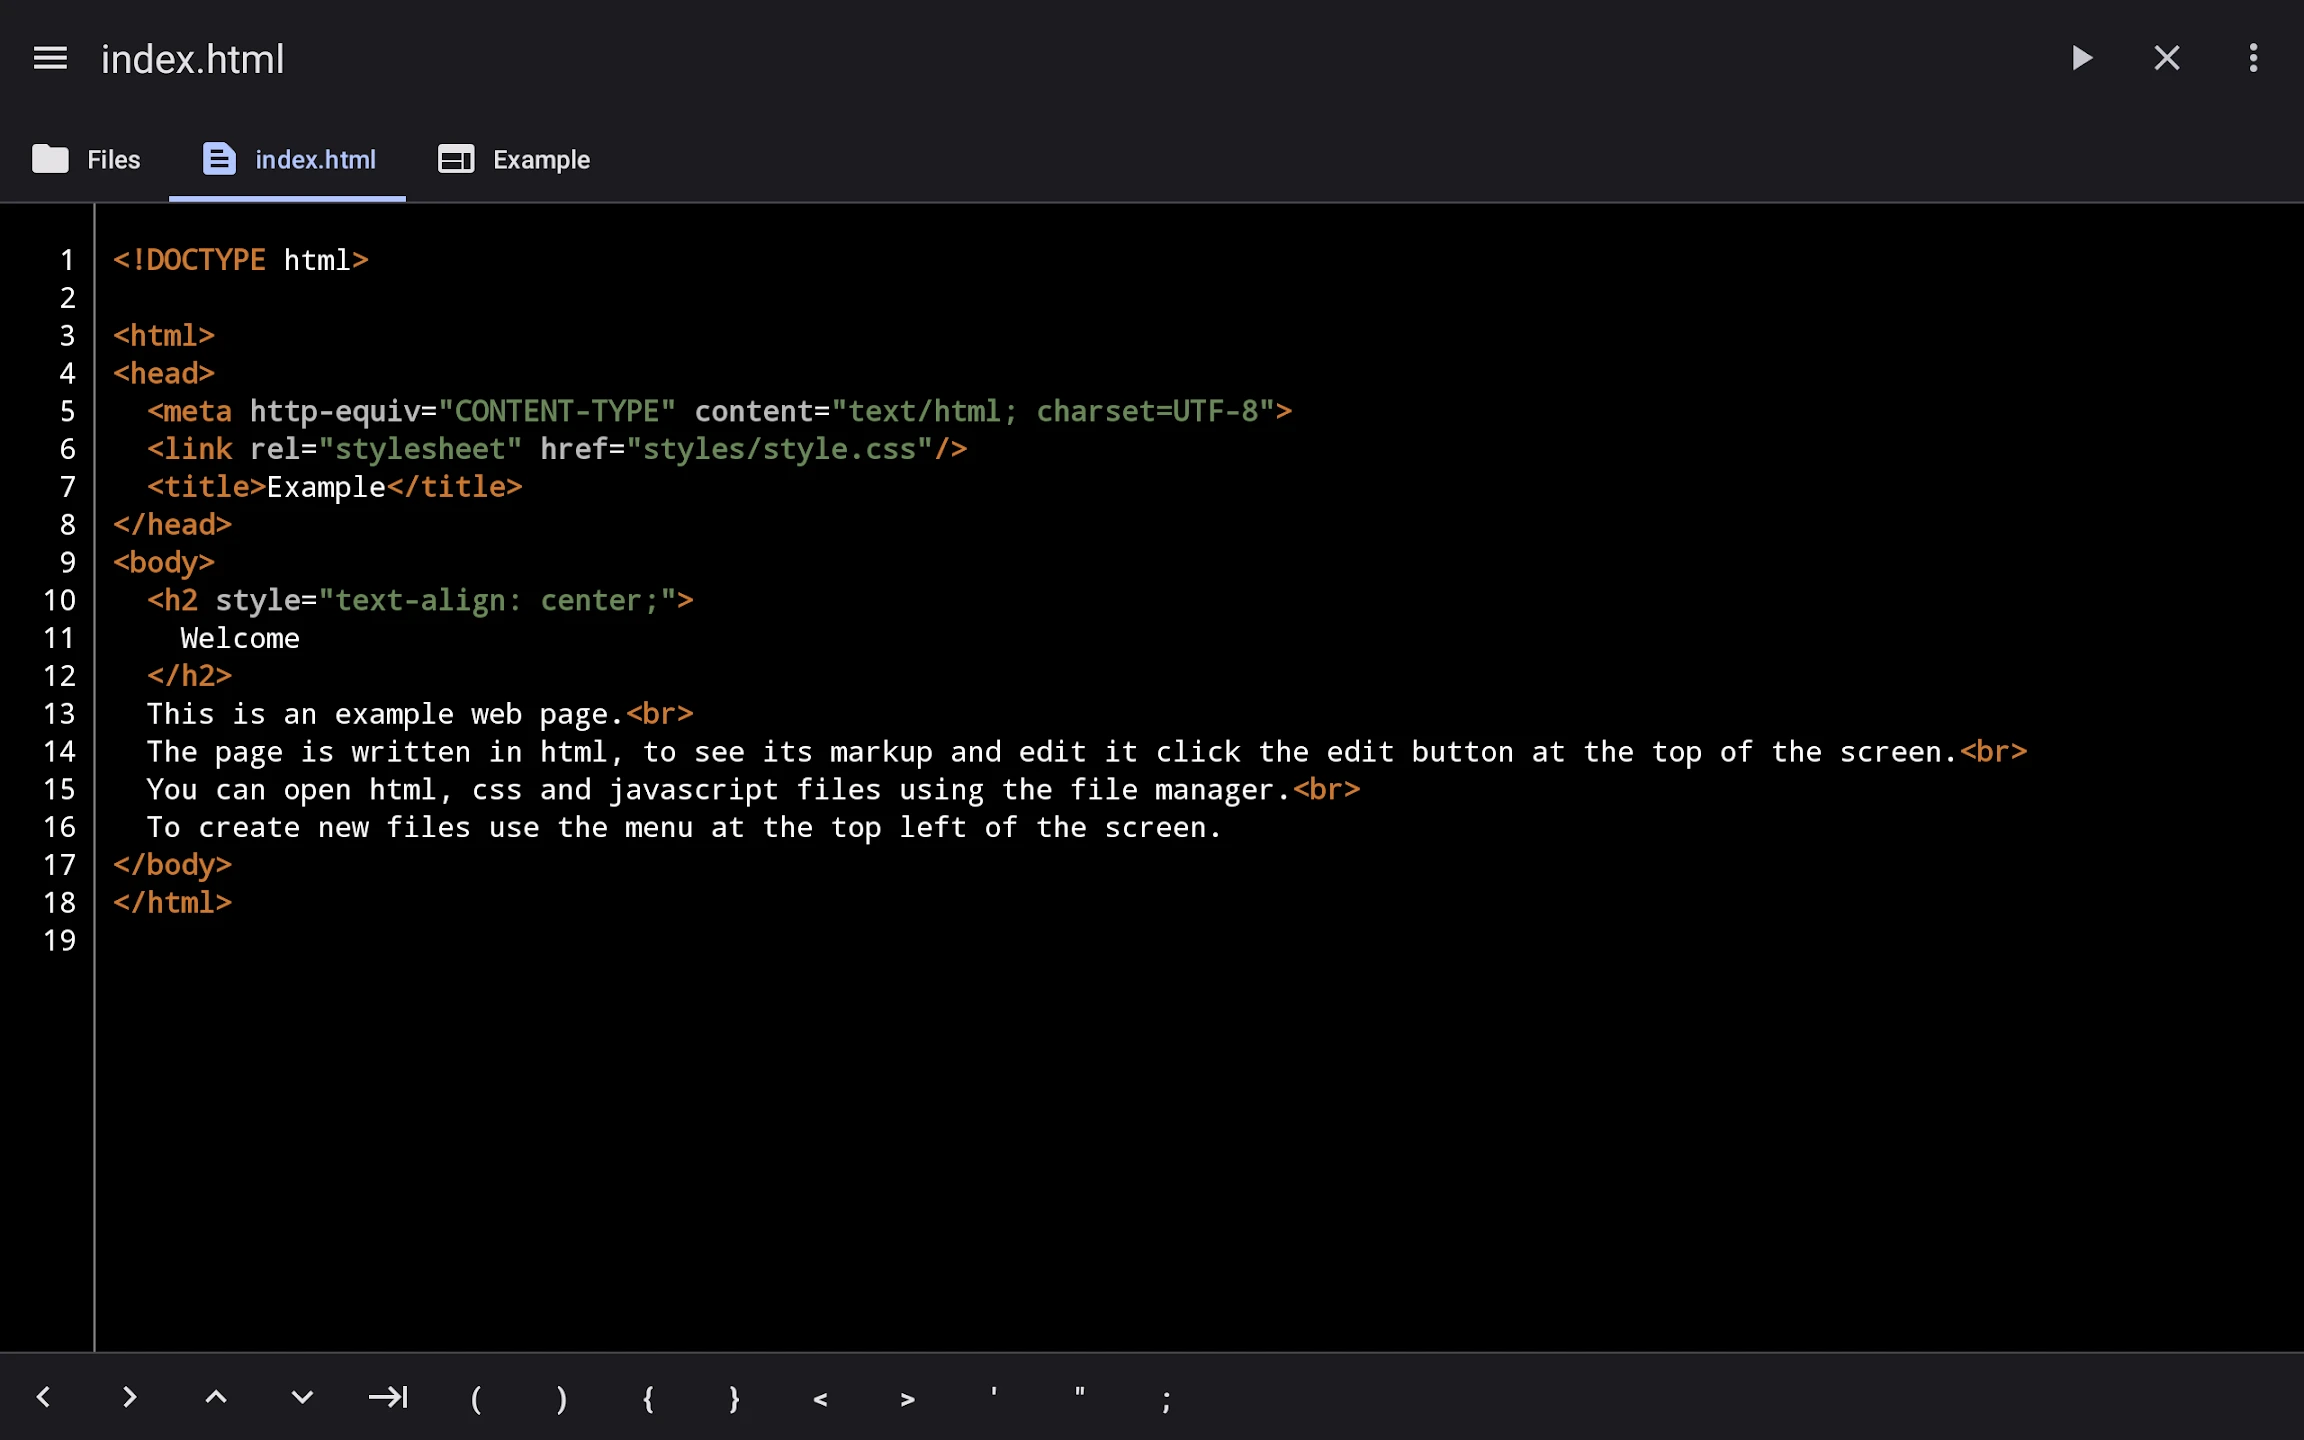Click the closing </body> tag
Screen dimensions: 2304x1440
(x=172, y=865)
